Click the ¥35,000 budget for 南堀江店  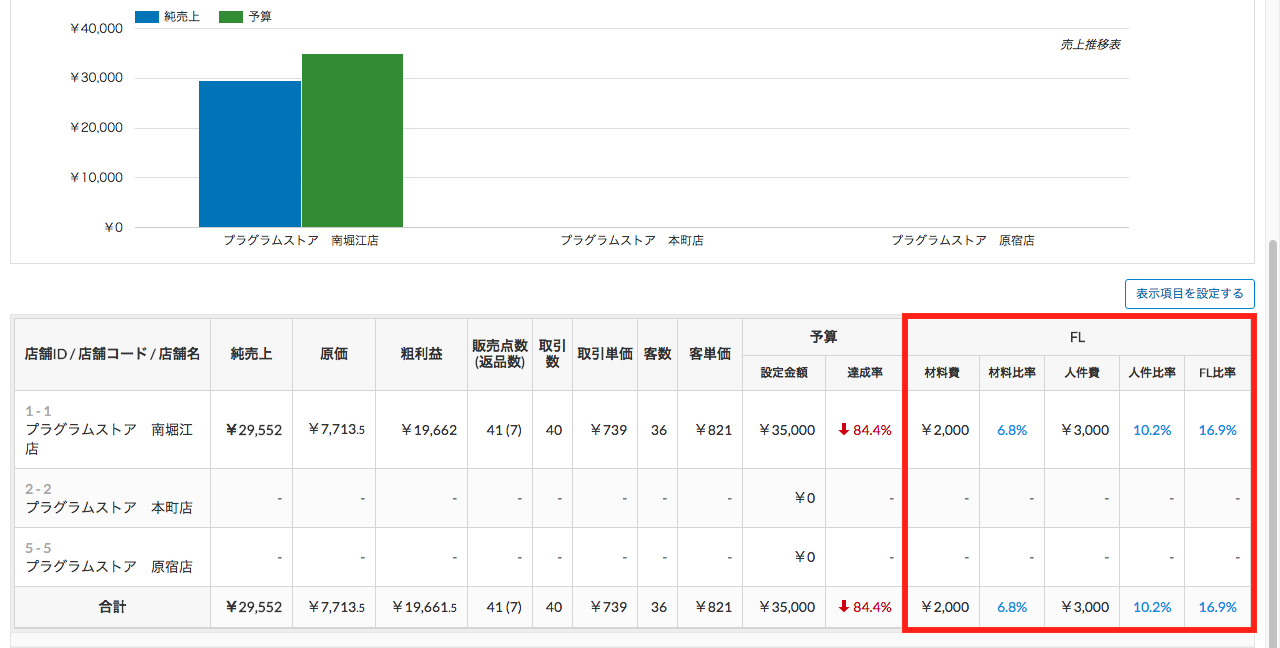tap(787, 430)
